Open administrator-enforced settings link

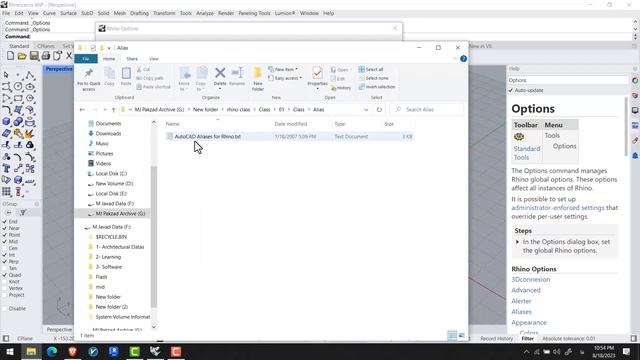558,208
